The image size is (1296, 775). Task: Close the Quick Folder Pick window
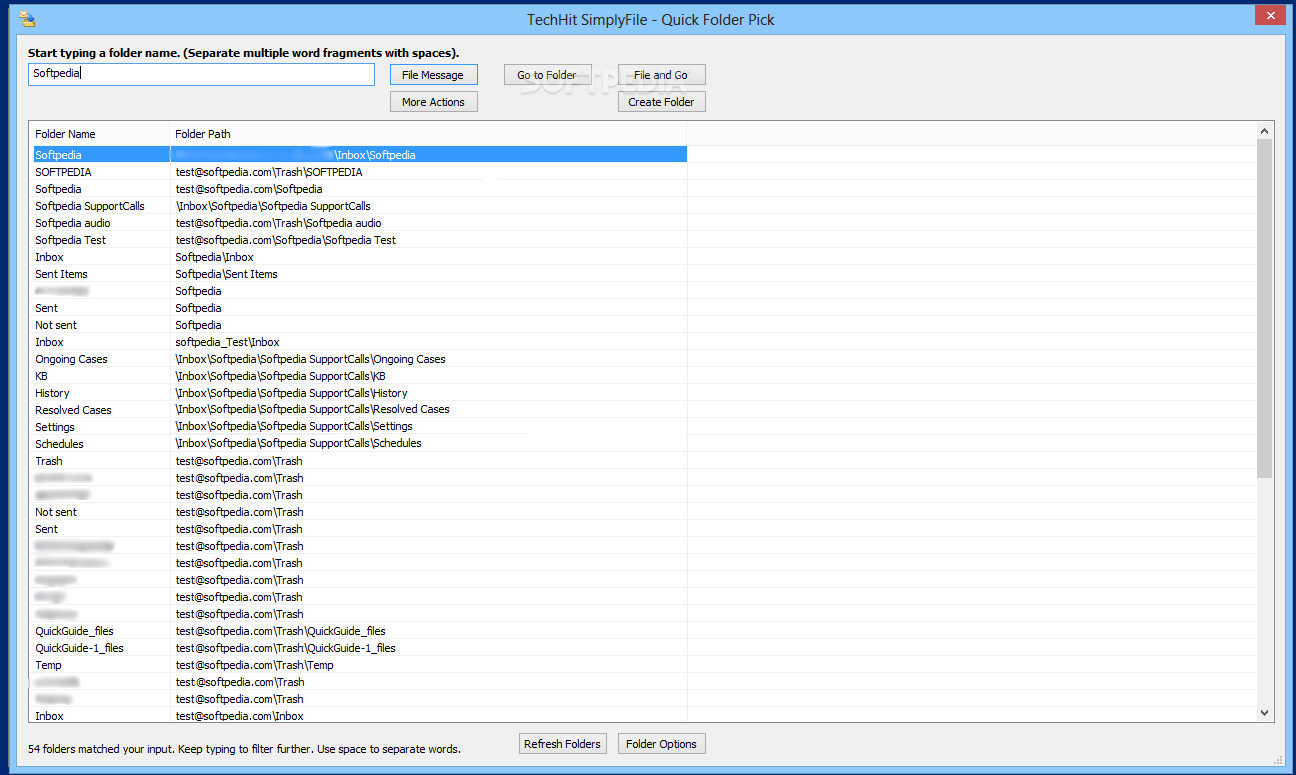(x=1270, y=15)
